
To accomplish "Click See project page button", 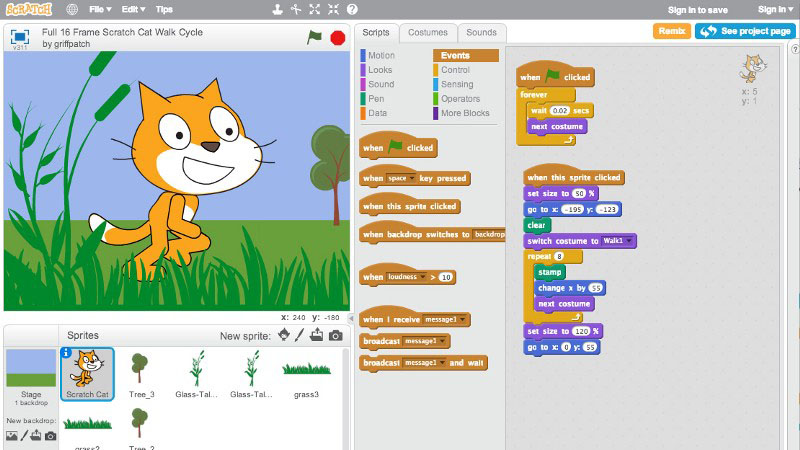I will pyautogui.click(x=745, y=31).
